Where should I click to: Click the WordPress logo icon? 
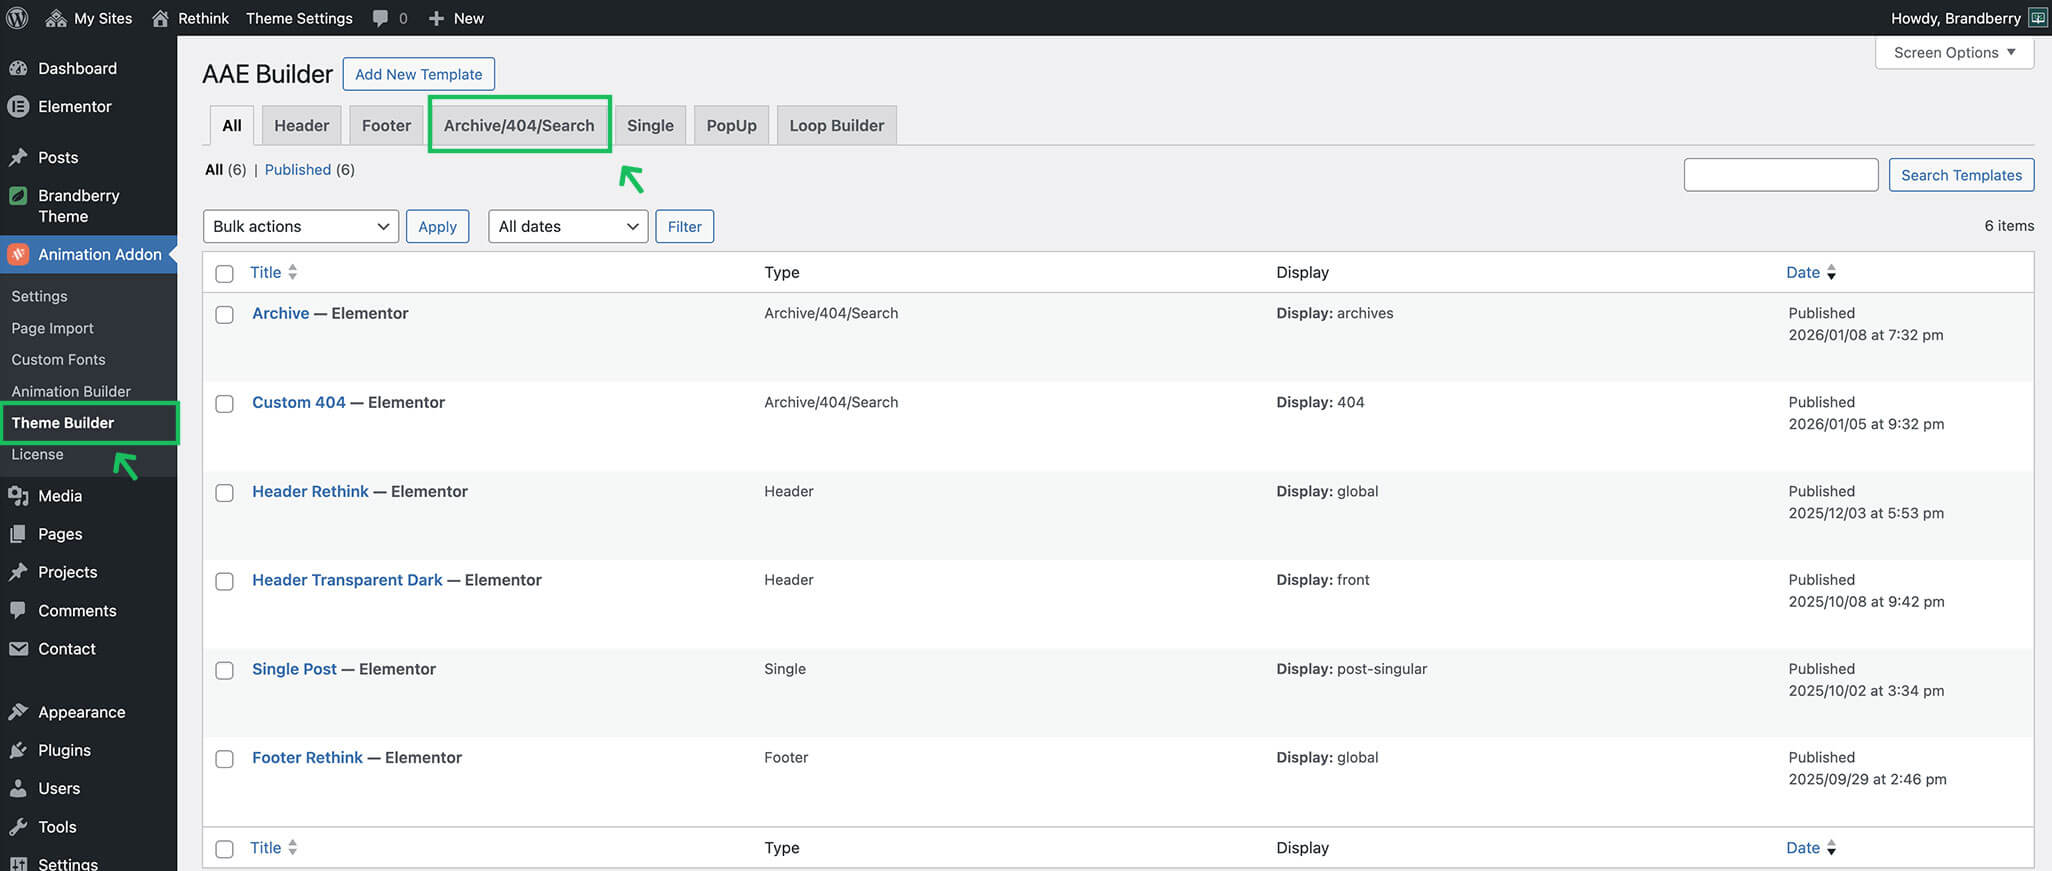(17, 18)
